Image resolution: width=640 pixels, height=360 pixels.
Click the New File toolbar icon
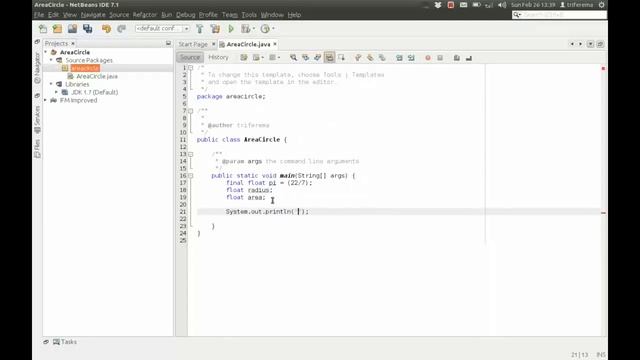click(x=43, y=29)
